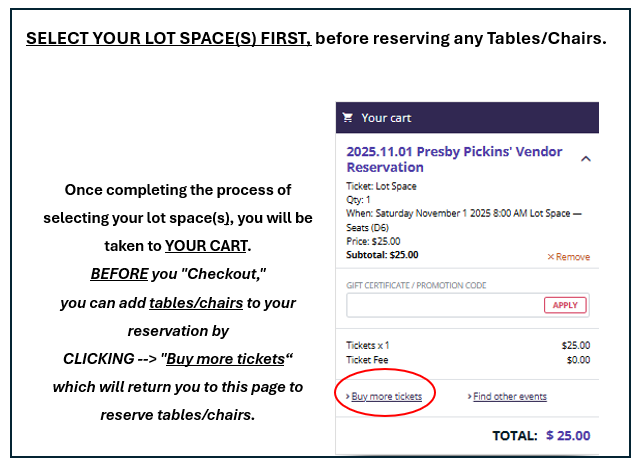This screenshot has height=461, width=633.
Task: Click the shopping cart icon in header
Action: [x=348, y=117]
